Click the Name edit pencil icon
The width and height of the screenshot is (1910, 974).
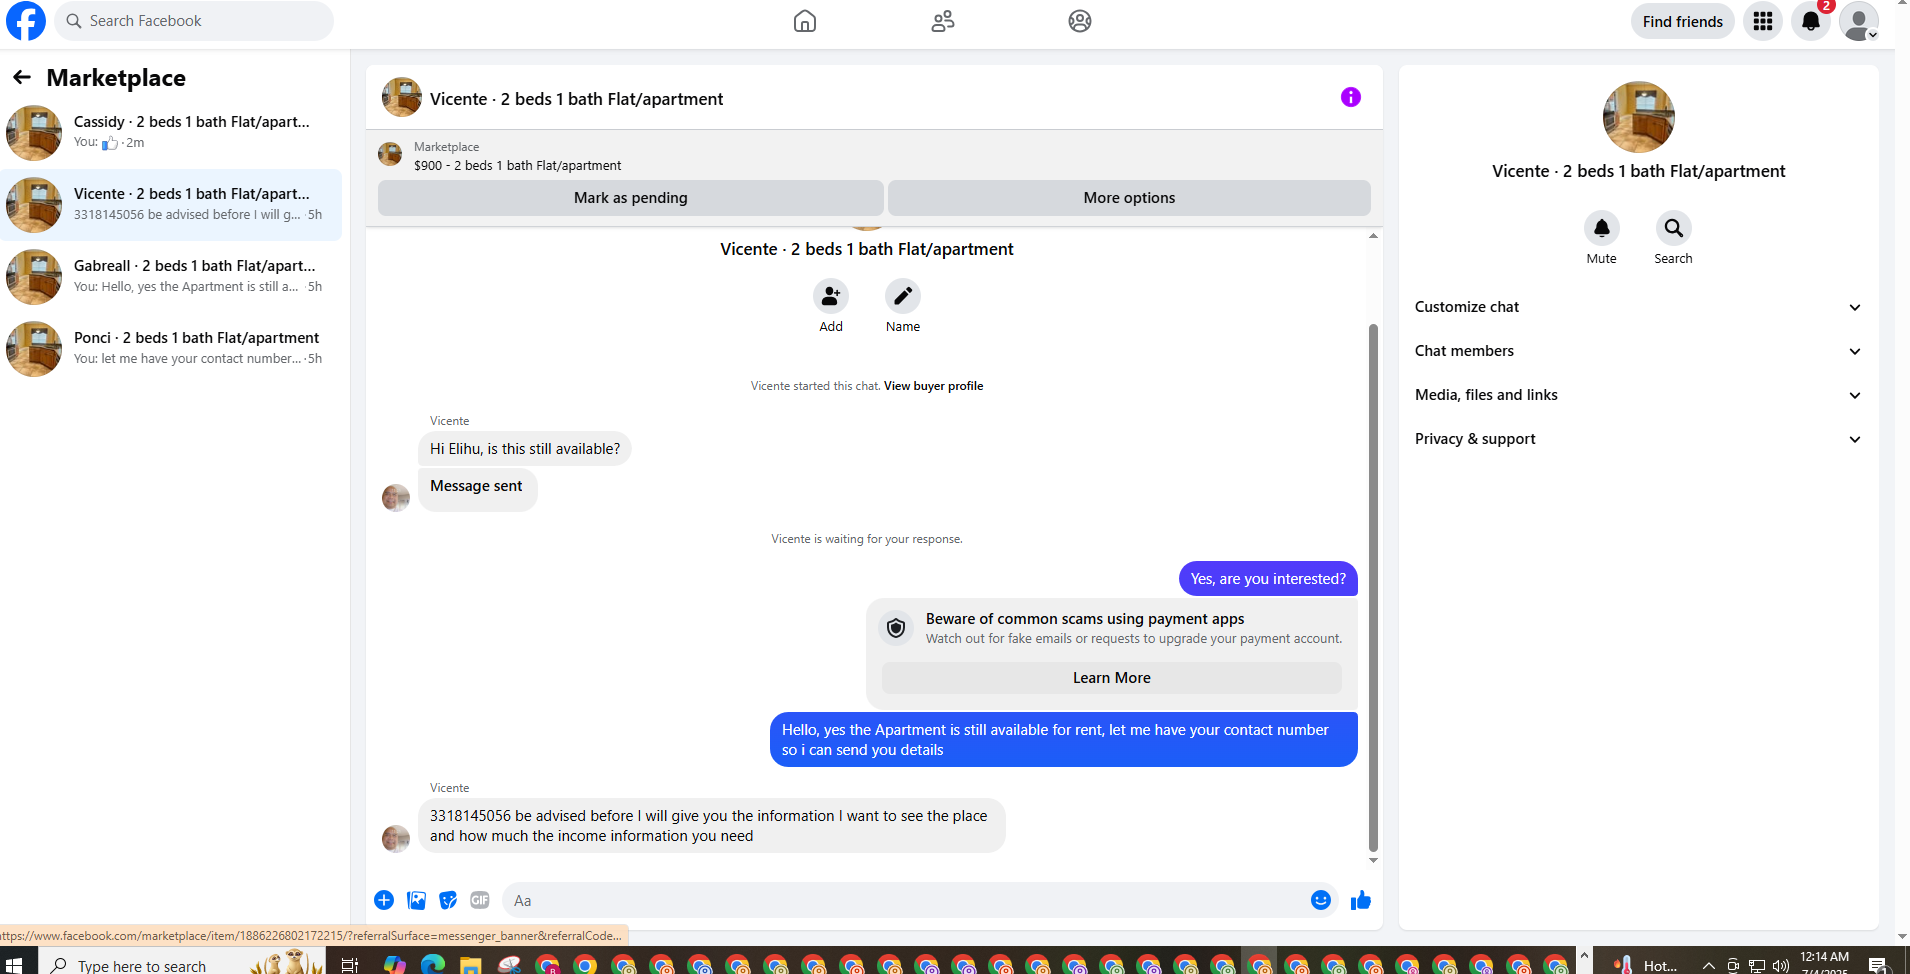coord(903,296)
